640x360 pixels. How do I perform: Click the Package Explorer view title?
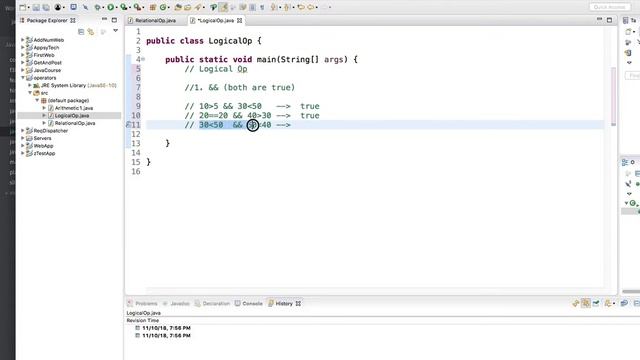pyautogui.click(x=47, y=20)
